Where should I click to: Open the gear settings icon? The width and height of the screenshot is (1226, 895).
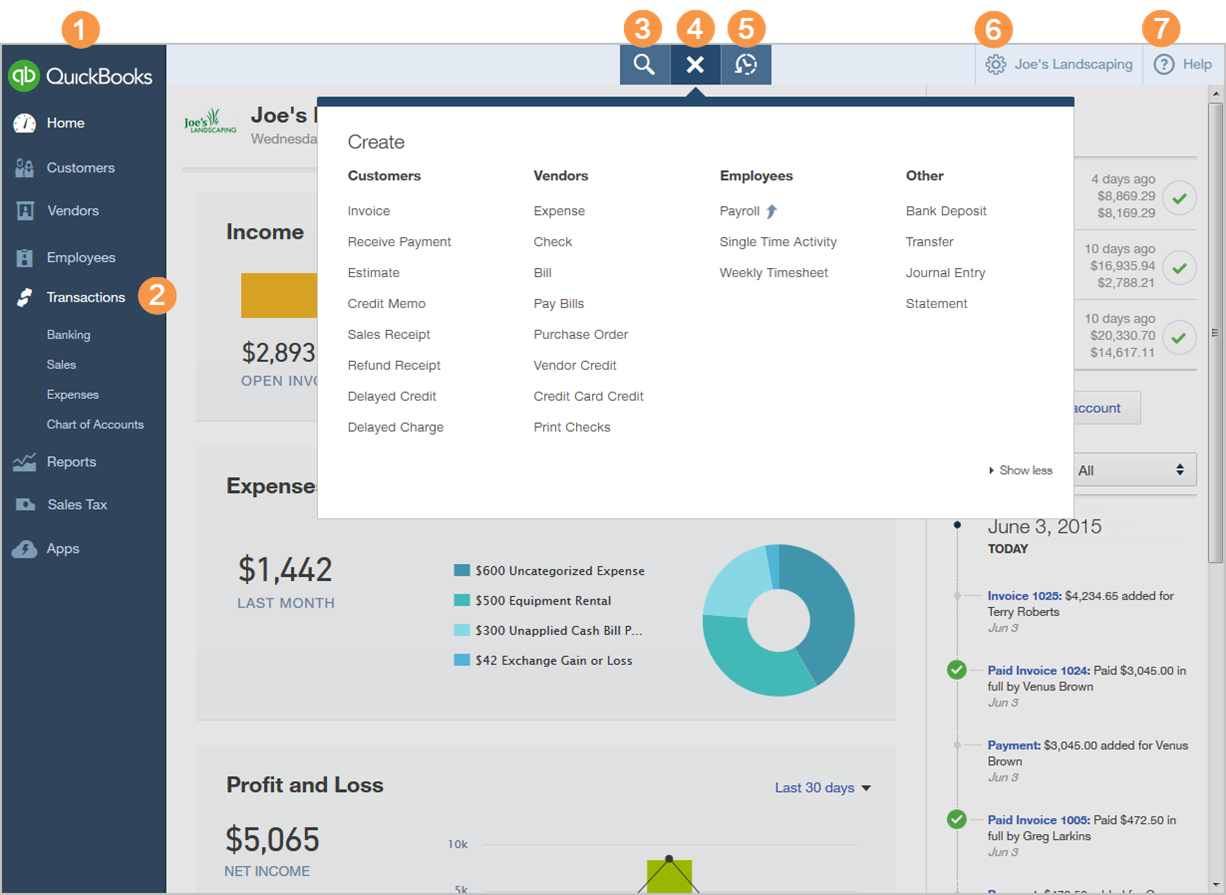pyautogui.click(x=995, y=64)
